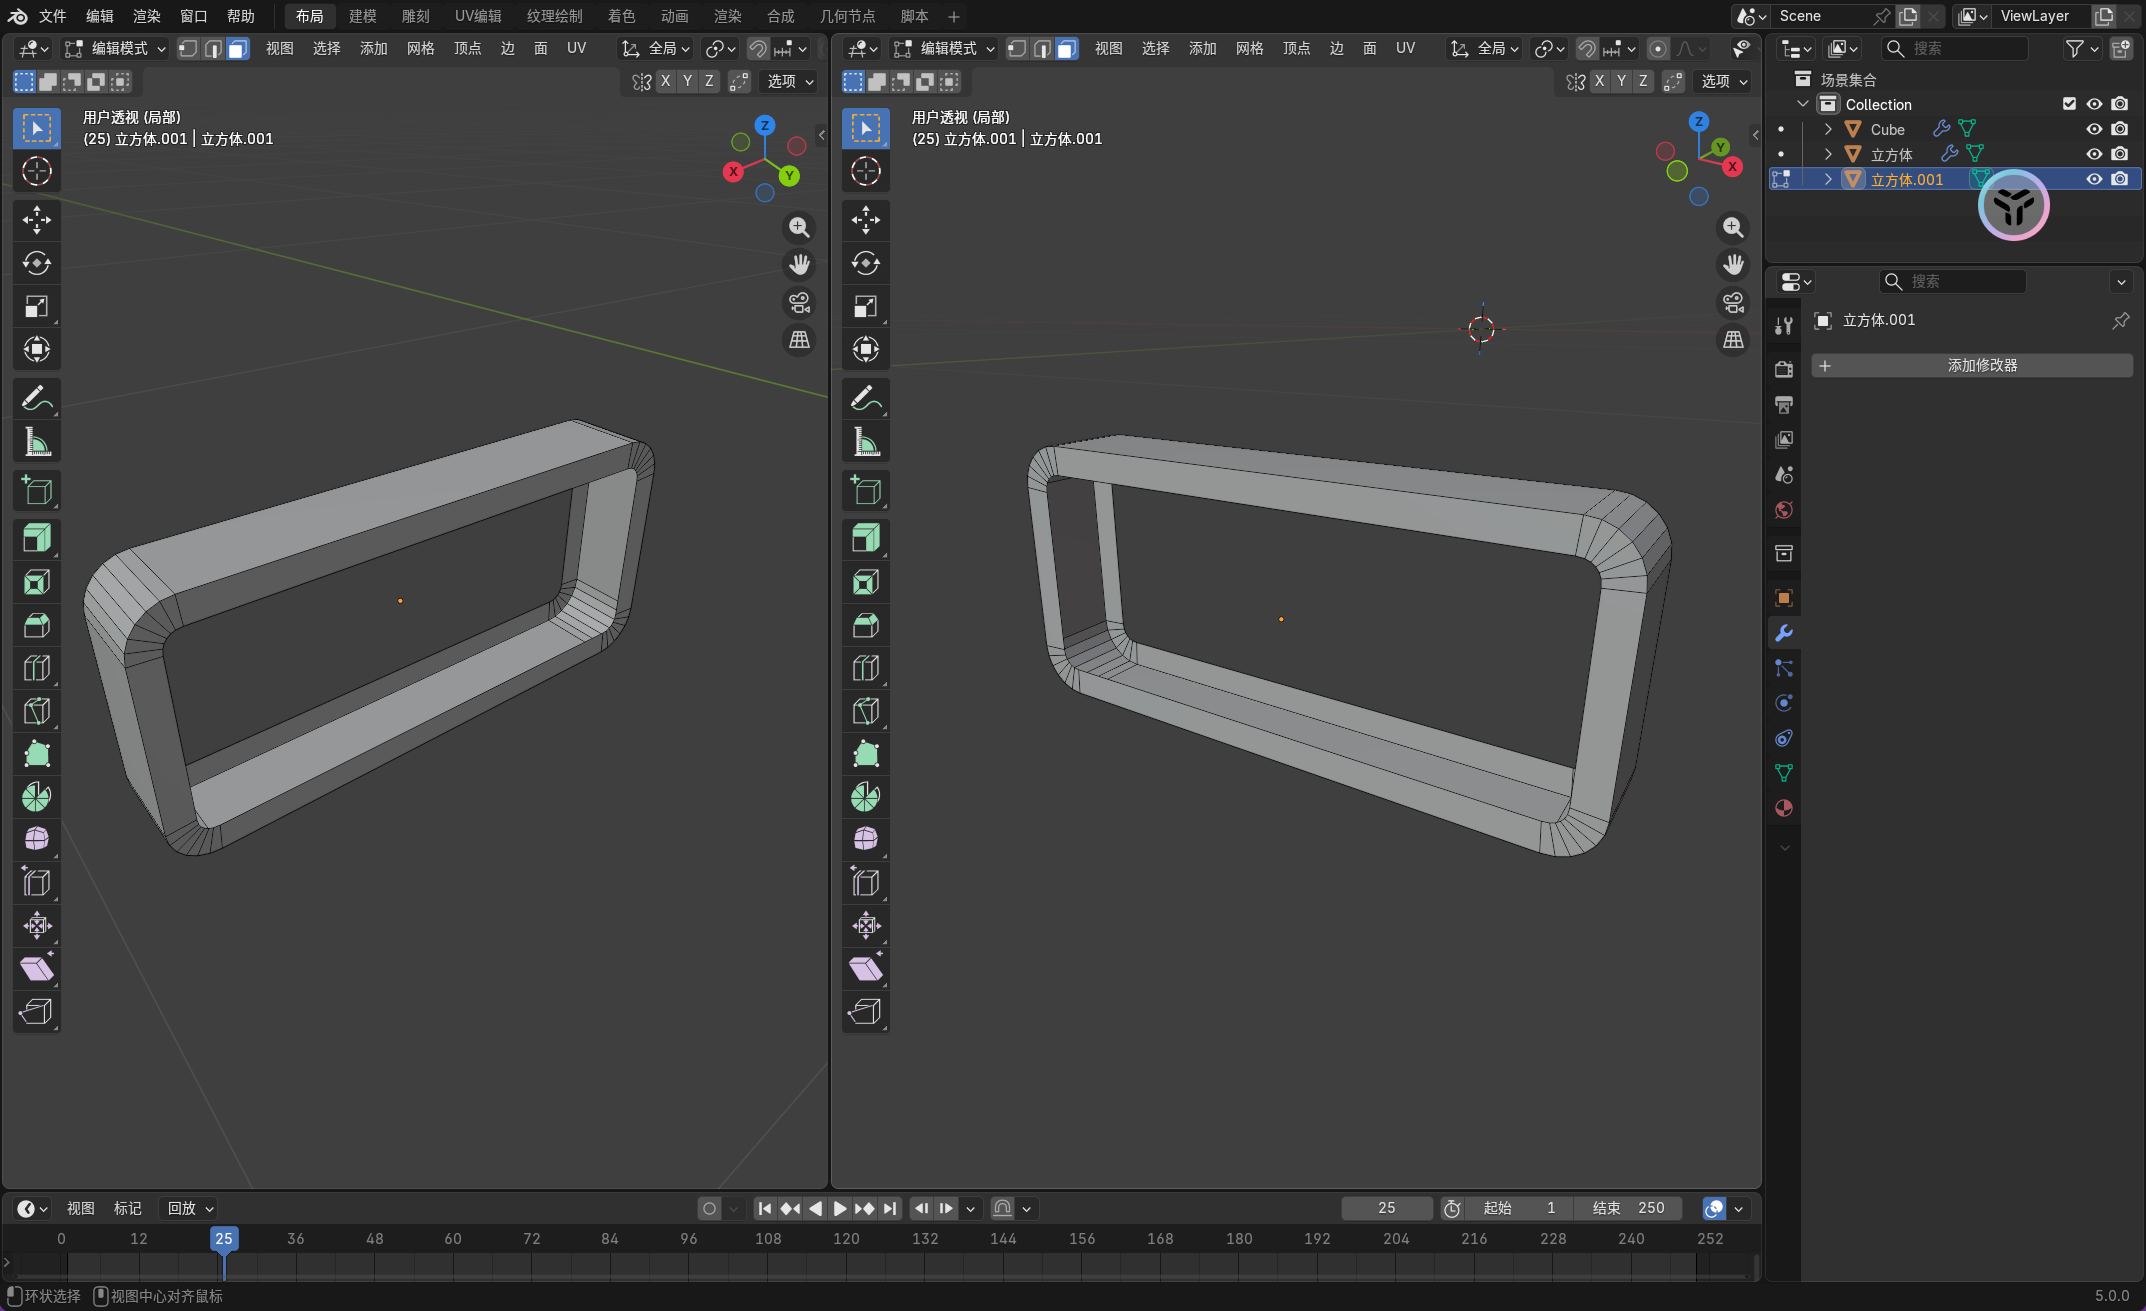Open the 编辑模式 dropdown in left viewport
Viewport: 2146px width, 1311px height.
coord(116,48)
